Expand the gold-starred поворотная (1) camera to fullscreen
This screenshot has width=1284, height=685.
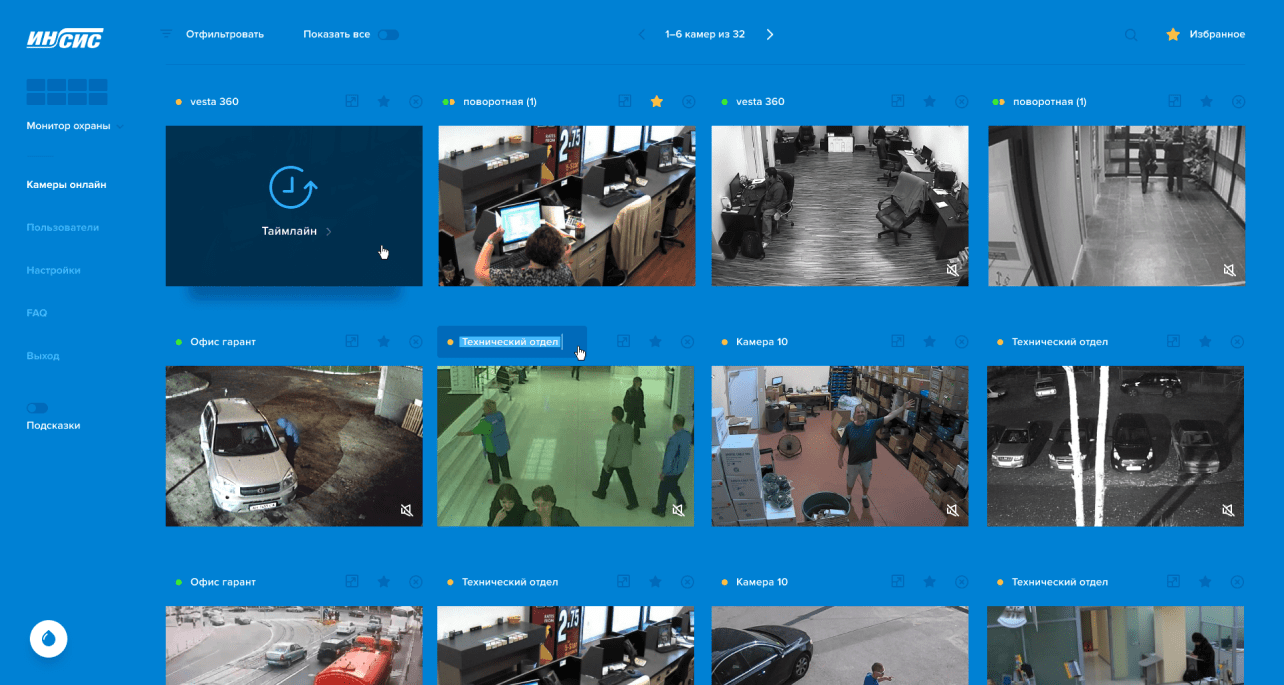click(x=624, y=102)
